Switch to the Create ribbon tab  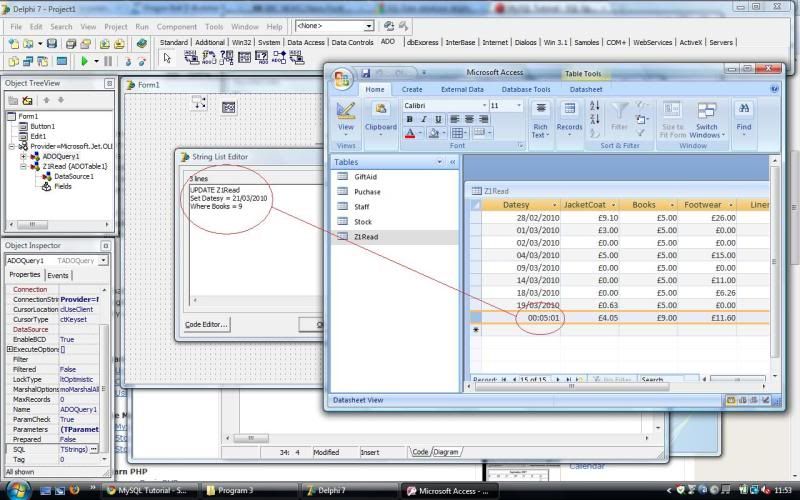pyautogui.click(x=412, y=89)
